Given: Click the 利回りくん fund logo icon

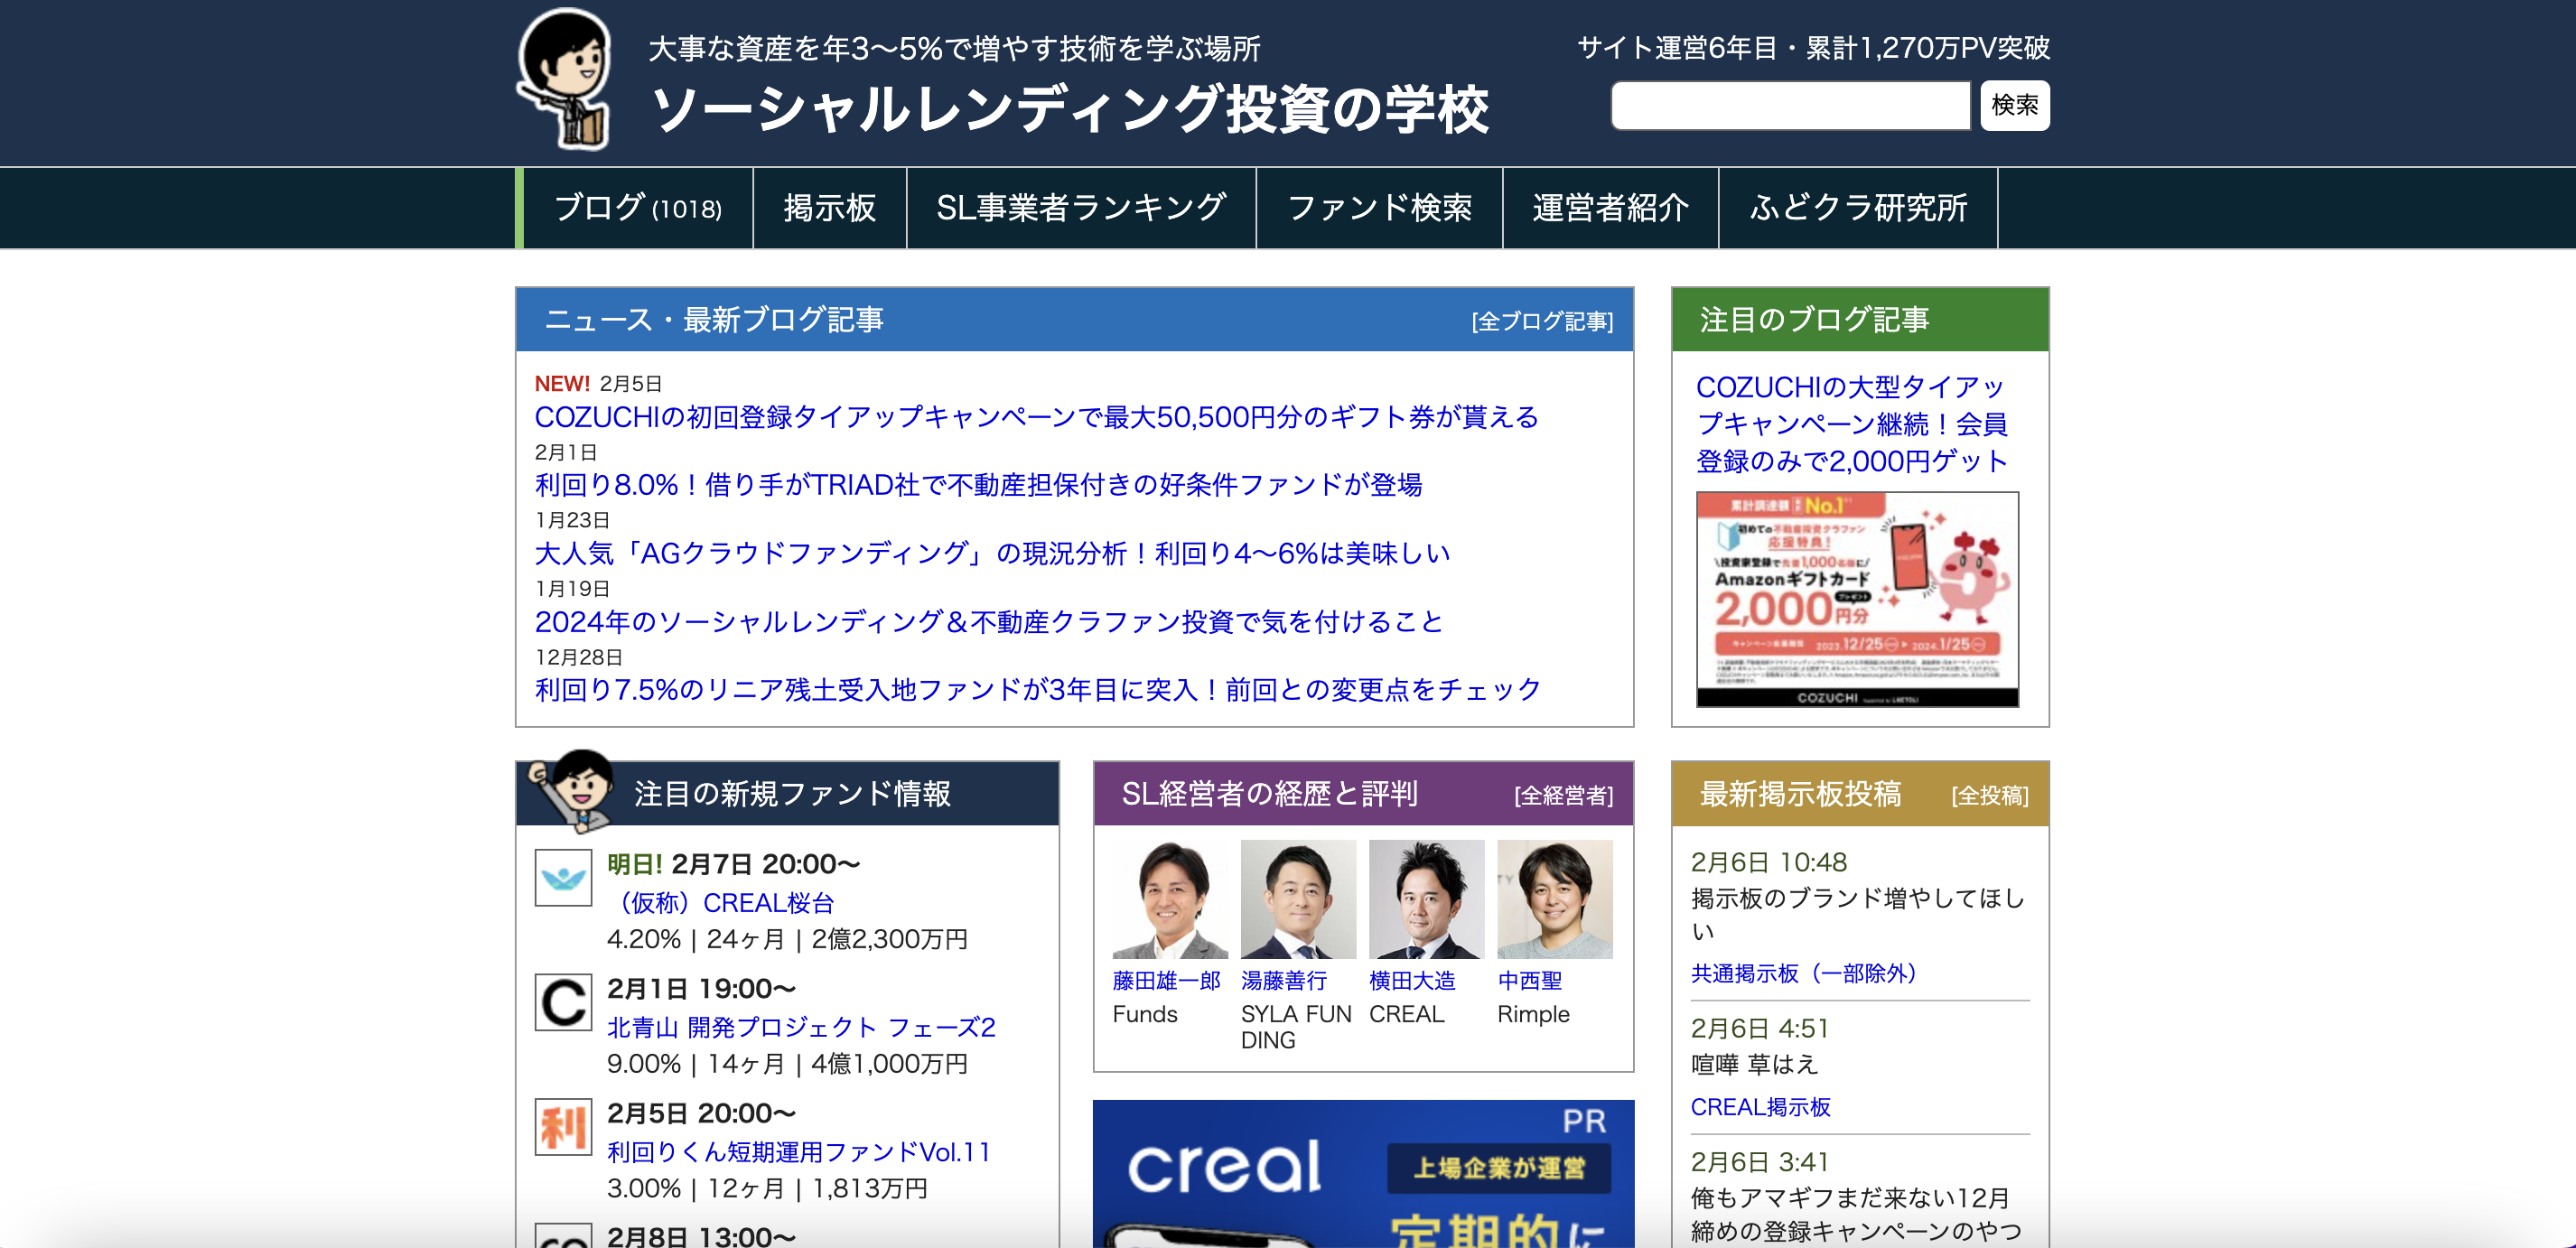Looking at the screenshot, I should 563,1127.
